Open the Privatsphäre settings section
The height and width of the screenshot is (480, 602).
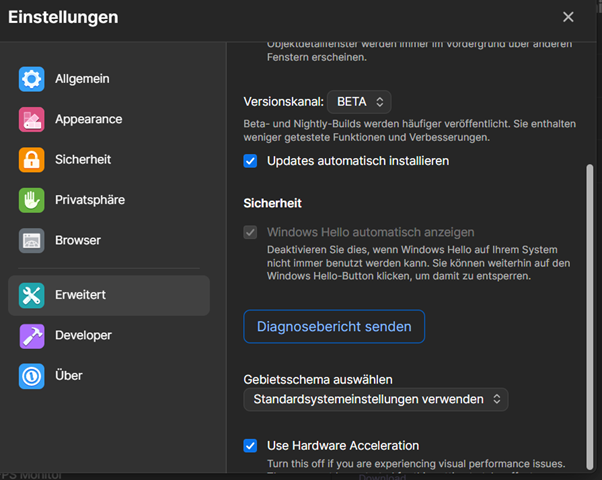point(90,200)
